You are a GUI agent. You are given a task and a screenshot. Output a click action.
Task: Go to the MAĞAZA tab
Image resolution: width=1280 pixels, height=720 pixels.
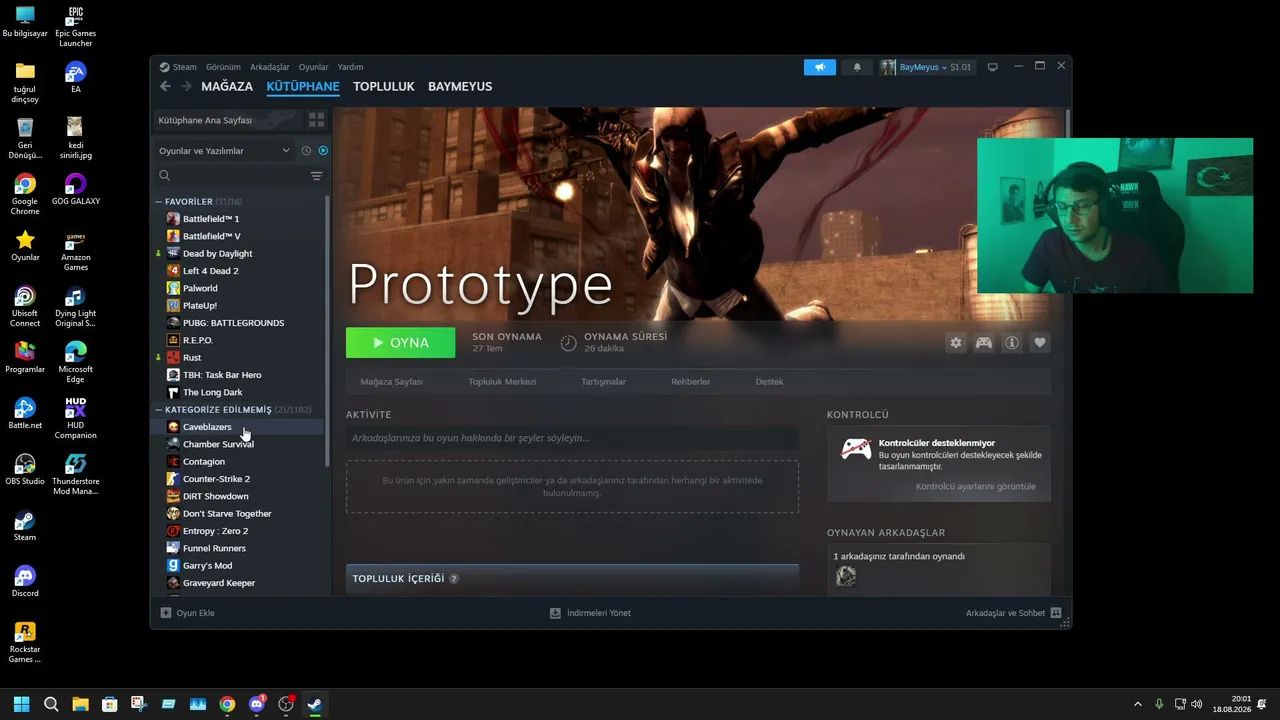pyautogui.click(x=227, y=87)
